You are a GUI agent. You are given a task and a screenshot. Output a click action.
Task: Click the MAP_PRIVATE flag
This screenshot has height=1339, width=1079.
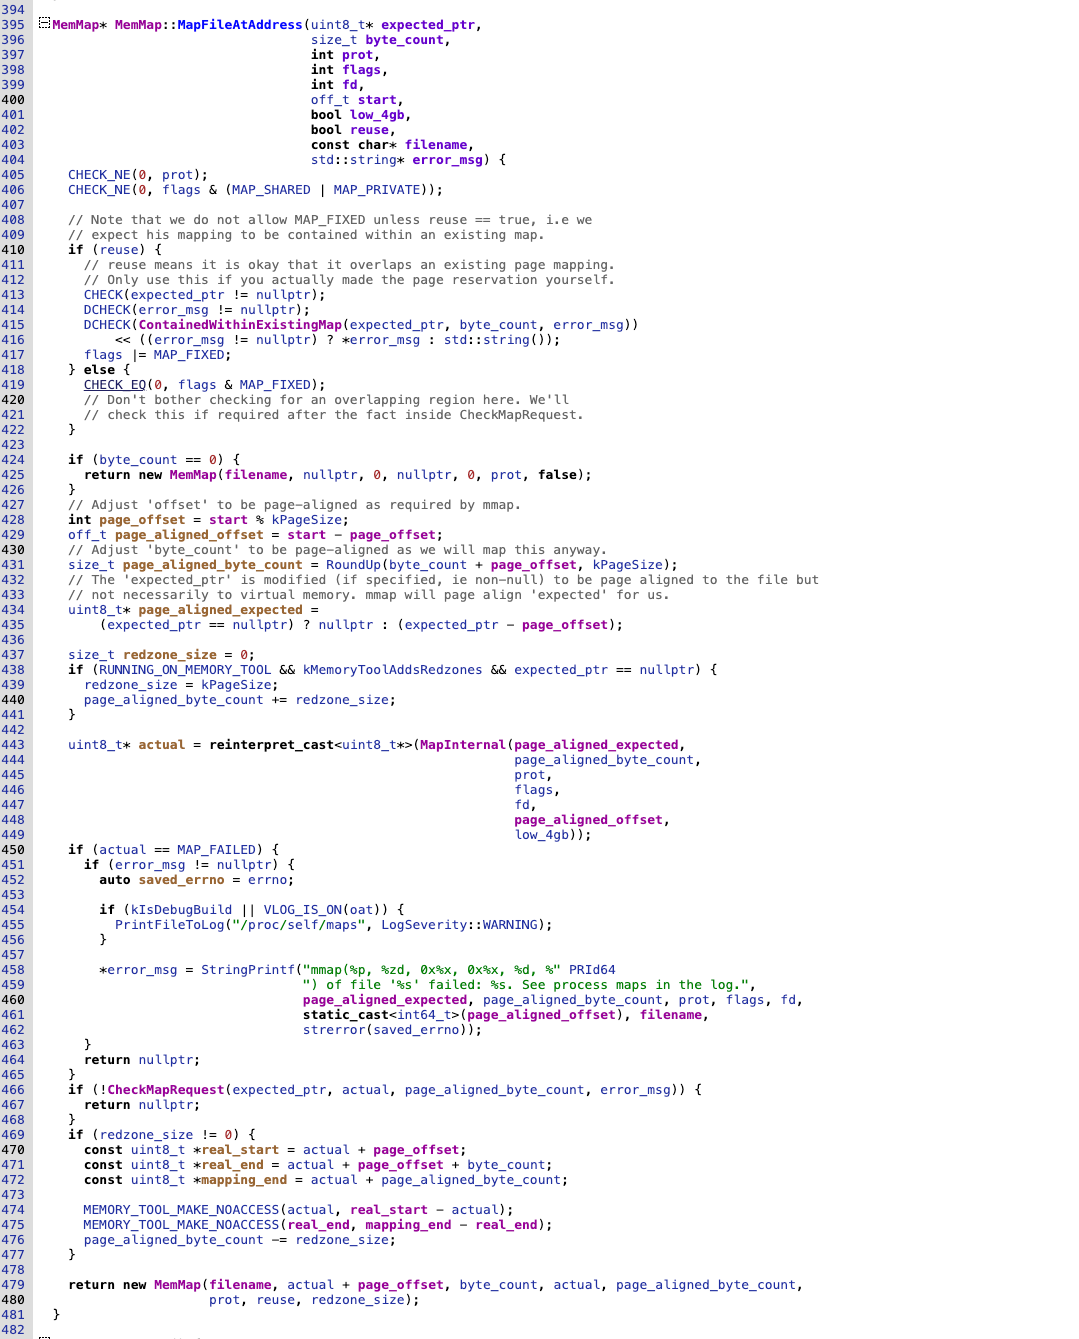pyautogui.click(x=377, y=190)
